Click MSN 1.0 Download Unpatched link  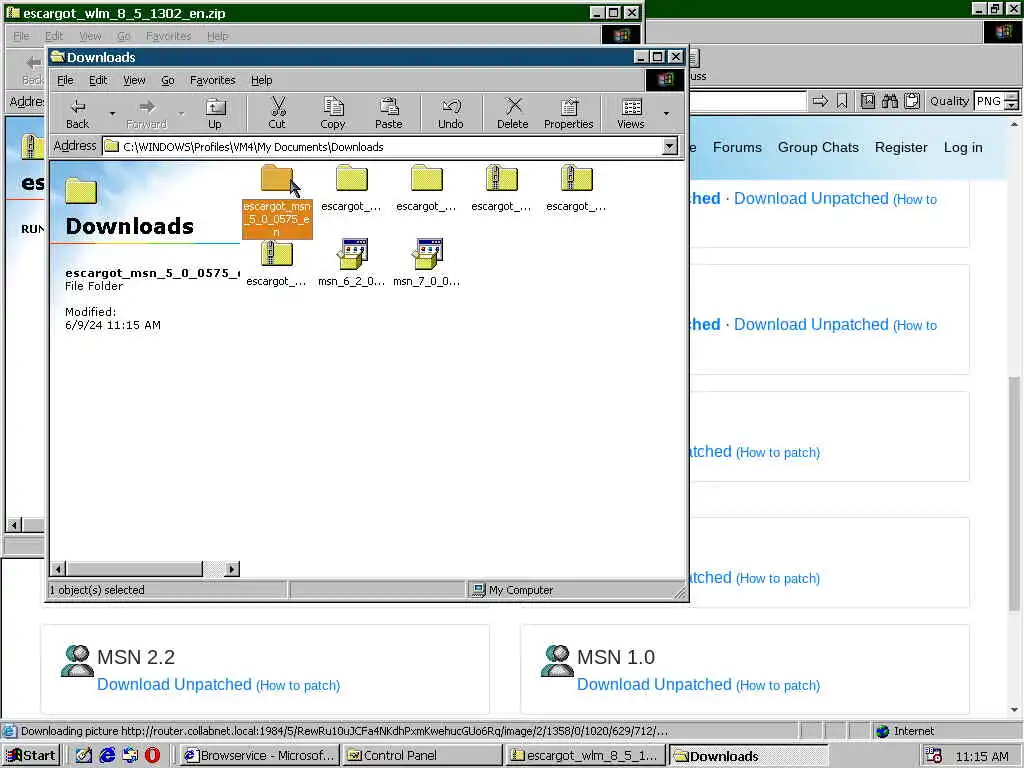654,684
